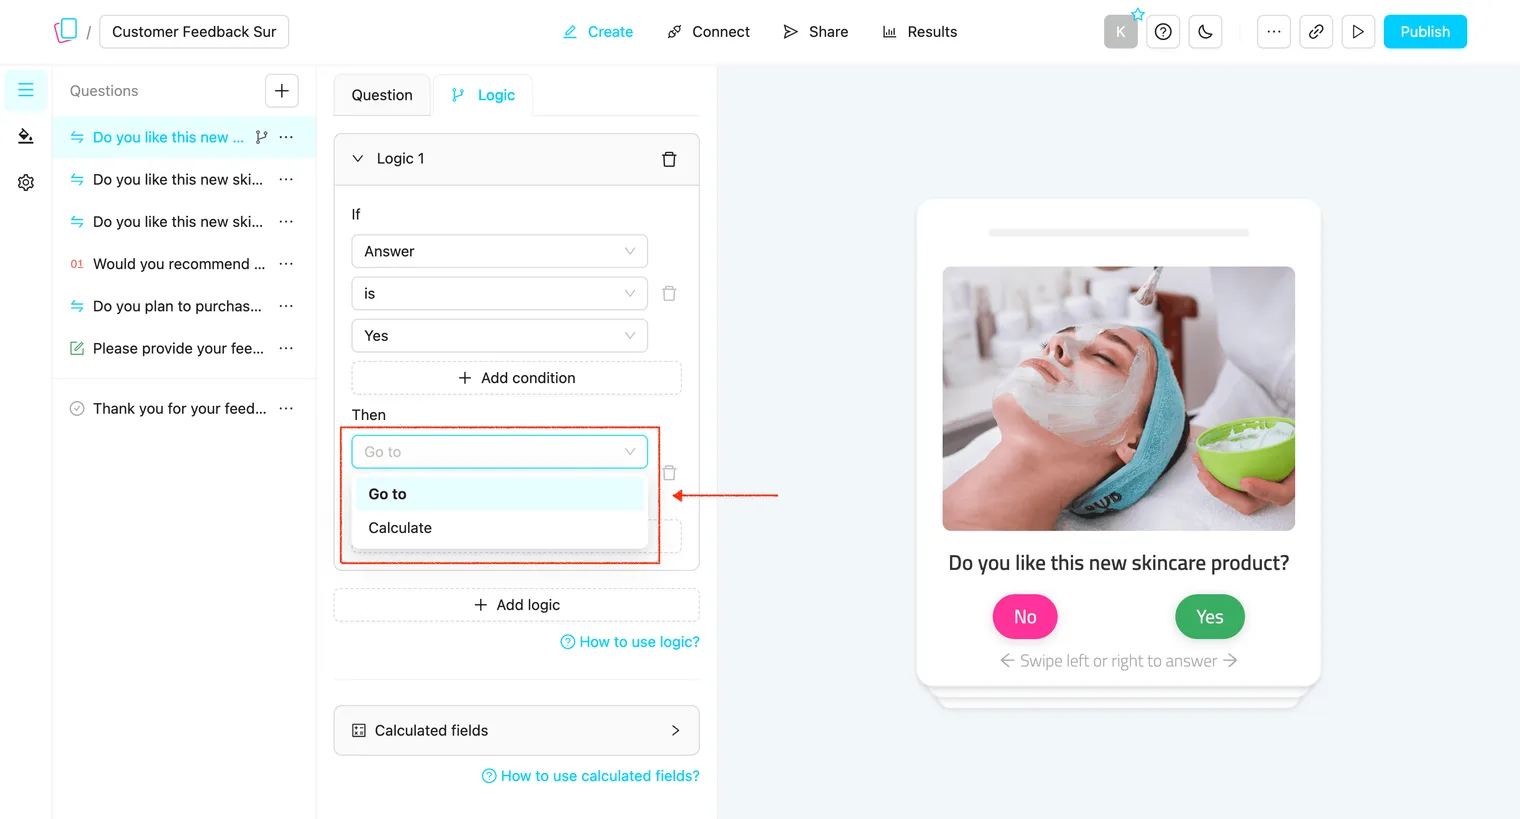Select 'Calculate' option in dropdown list
This screenshot has width=1520, height=819.
click(x=499, y=528)
